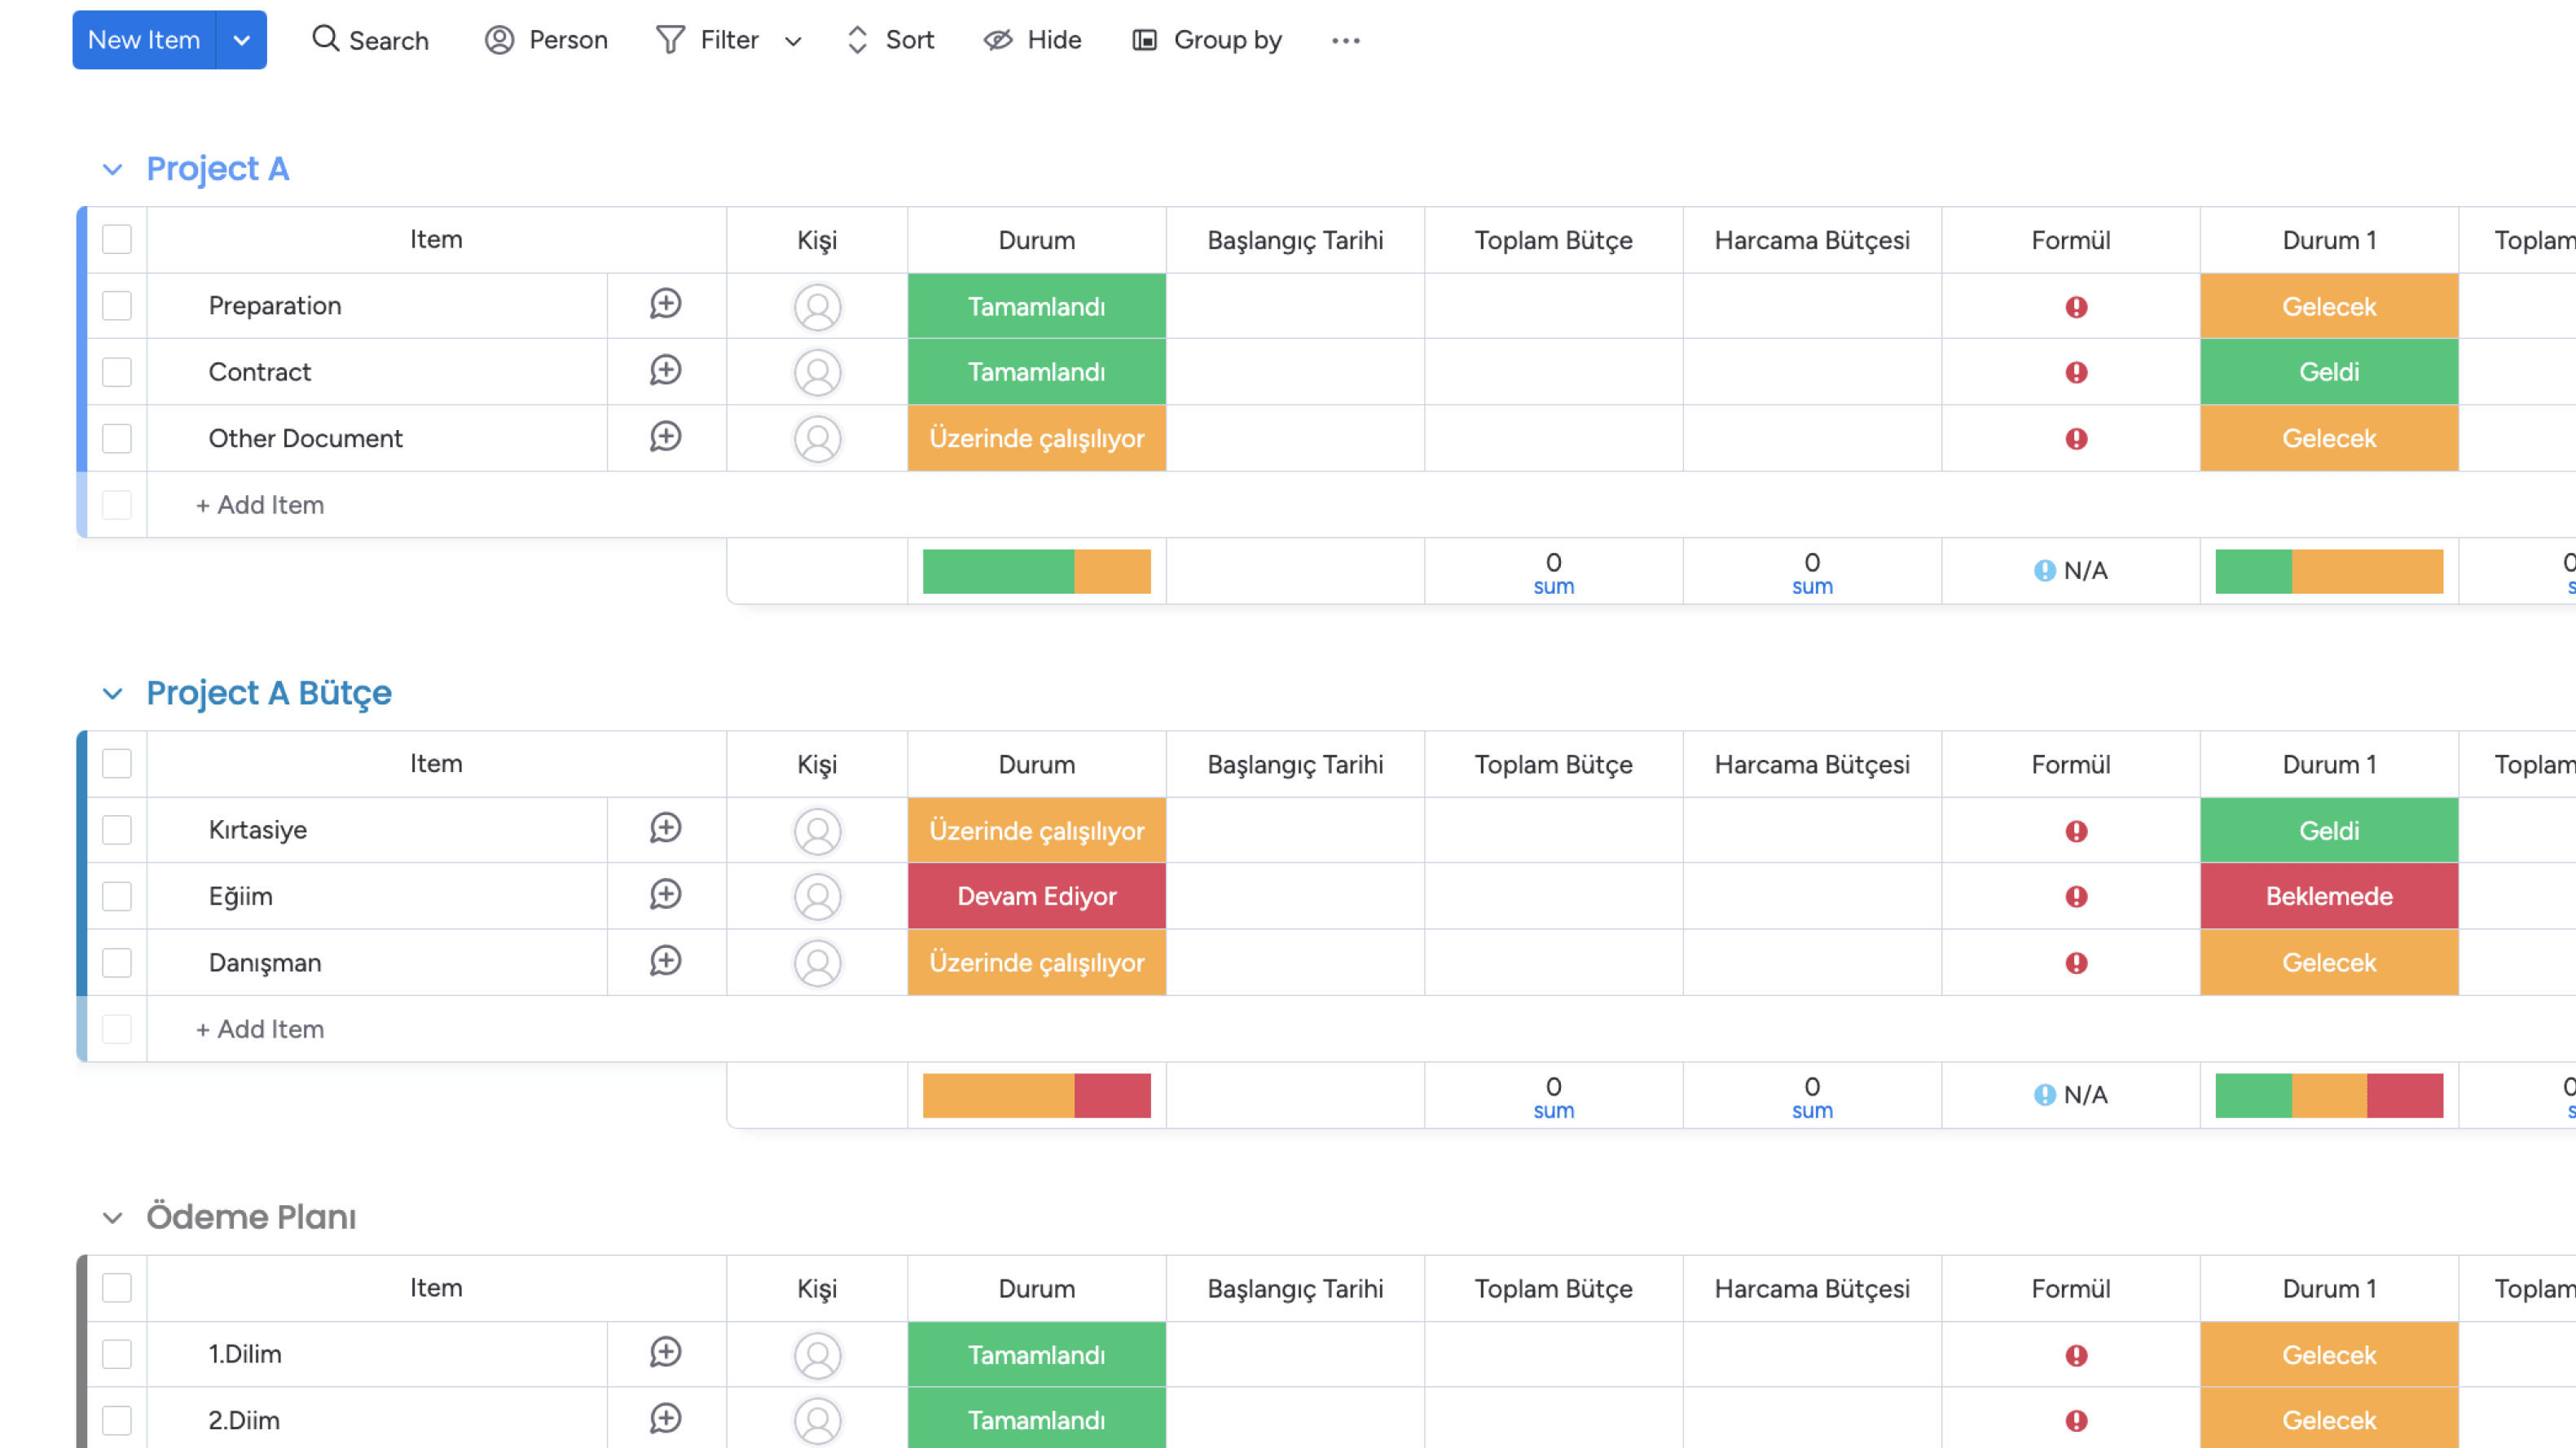This screenshot has width=2576, height=1448.
Task: Click the Formül error indicator for Kırtasiye
Action: click(2077, 830)
